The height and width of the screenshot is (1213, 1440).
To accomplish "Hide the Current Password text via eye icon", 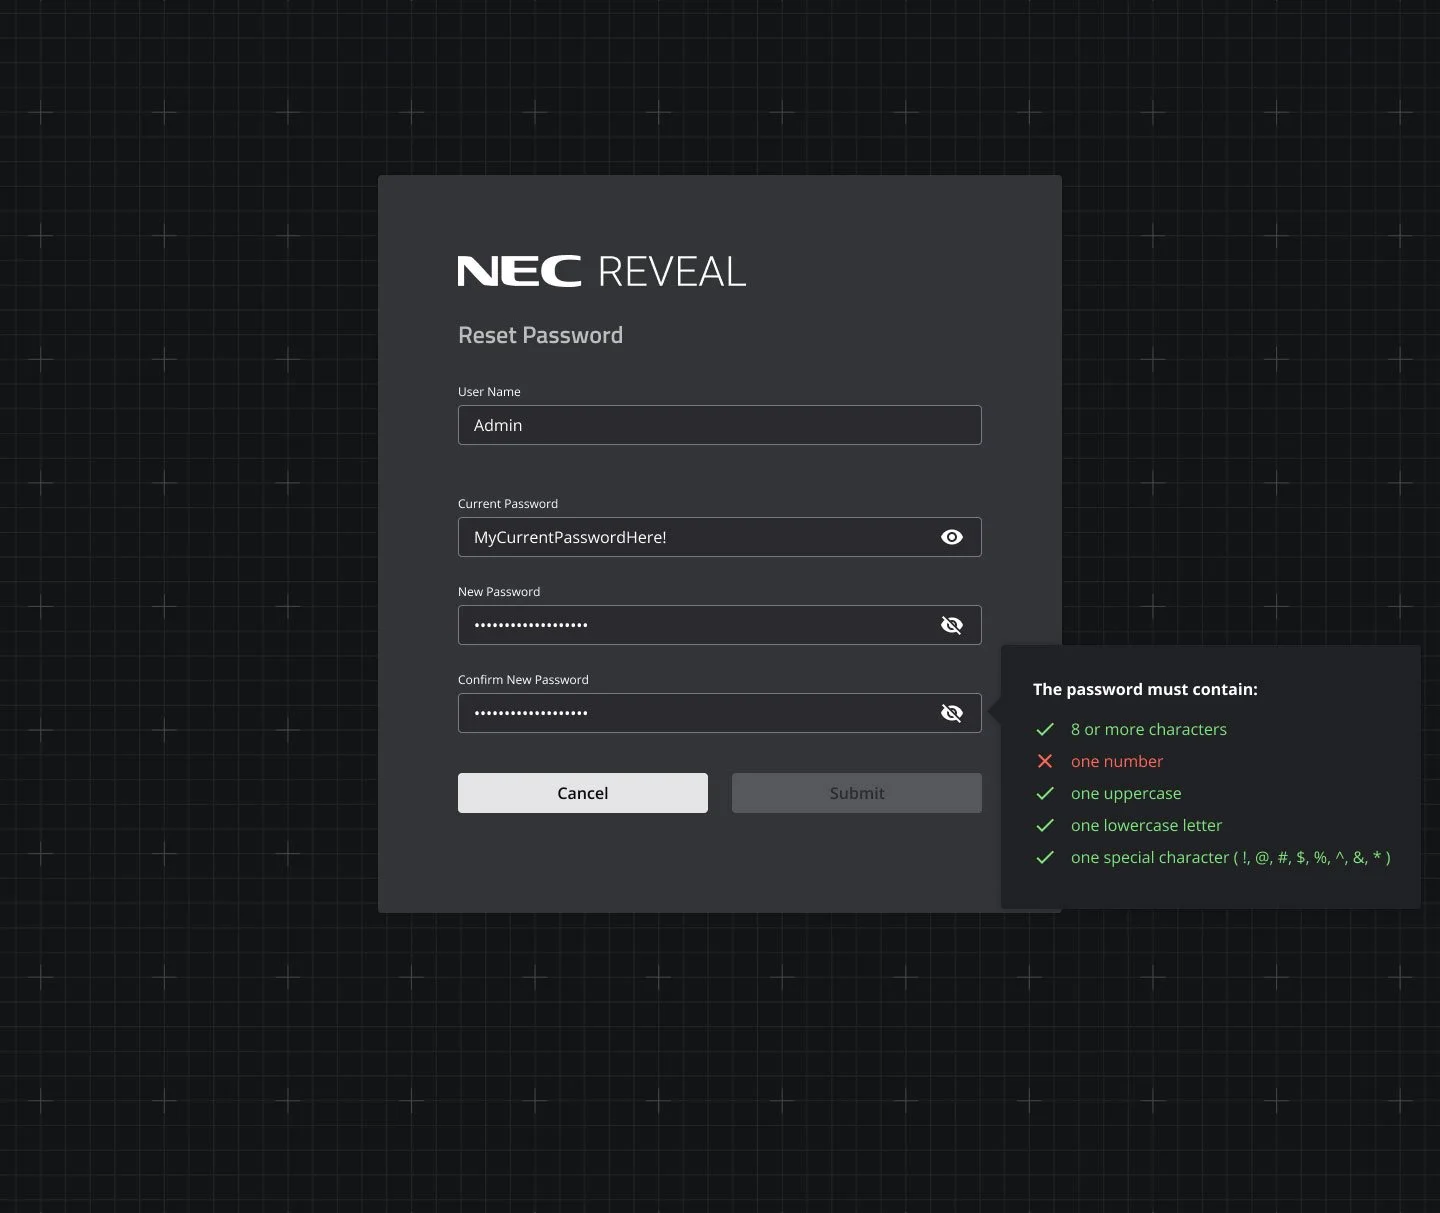I will tap(952, 537).
